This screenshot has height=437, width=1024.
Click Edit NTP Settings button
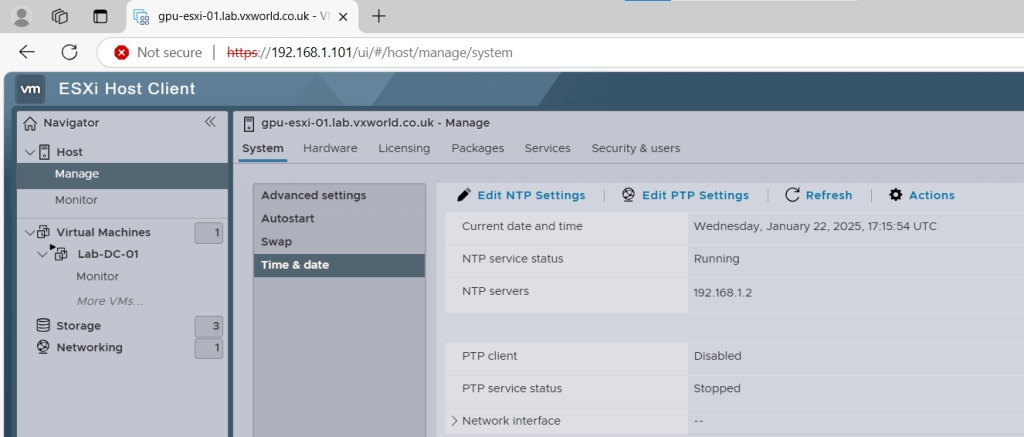coord(521,195)
